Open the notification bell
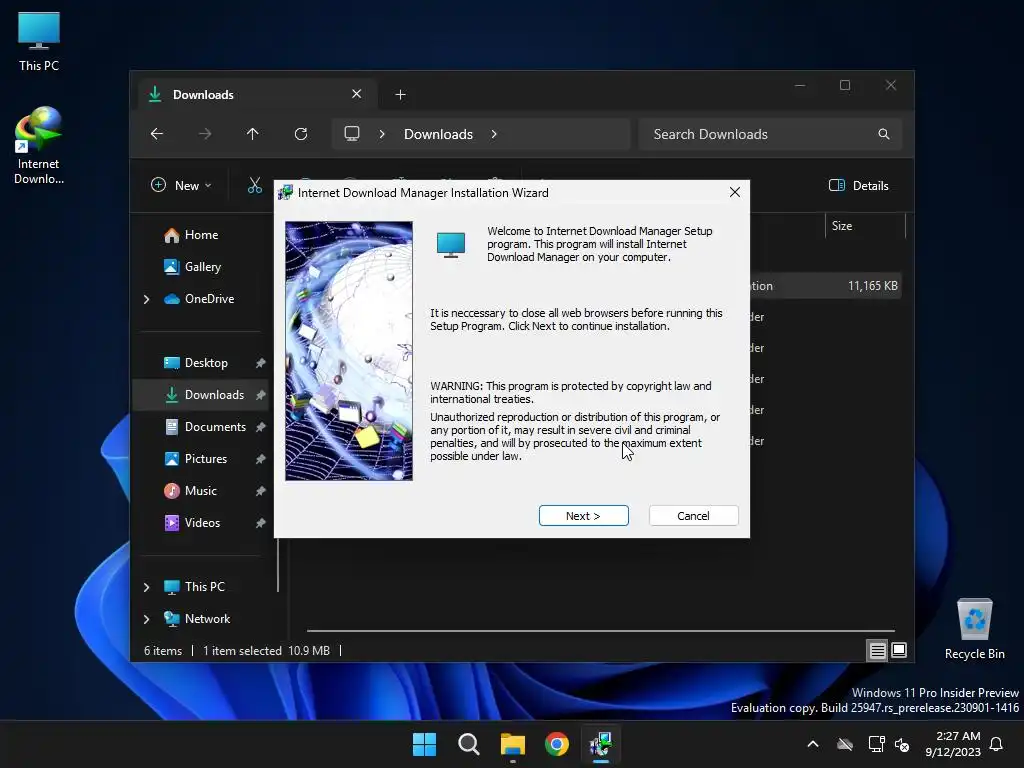Screen dimensions: 1024x768 (x=997, y=744)
